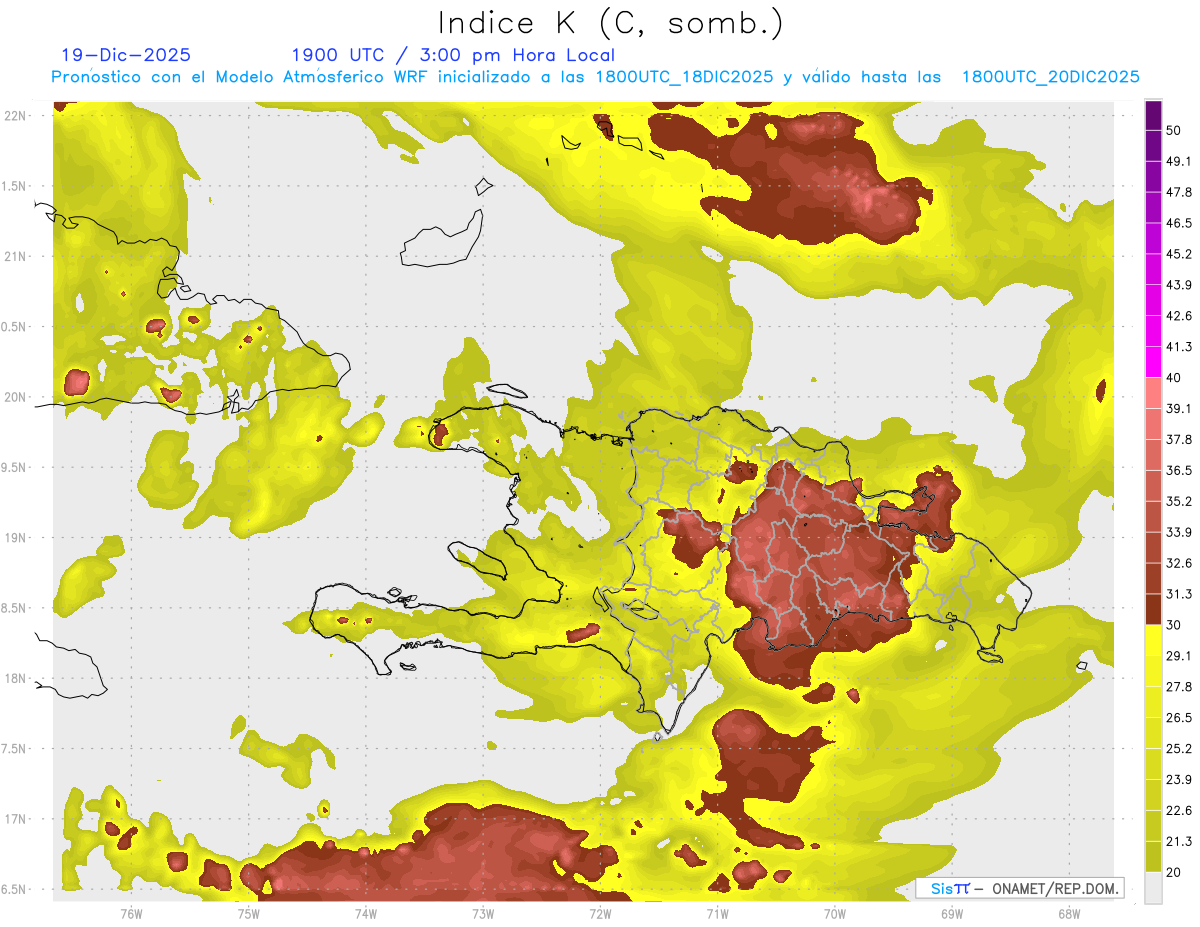Click the time label "1900 UTC / 3:00 pm Hora Local"

click(x=453, y=55)
